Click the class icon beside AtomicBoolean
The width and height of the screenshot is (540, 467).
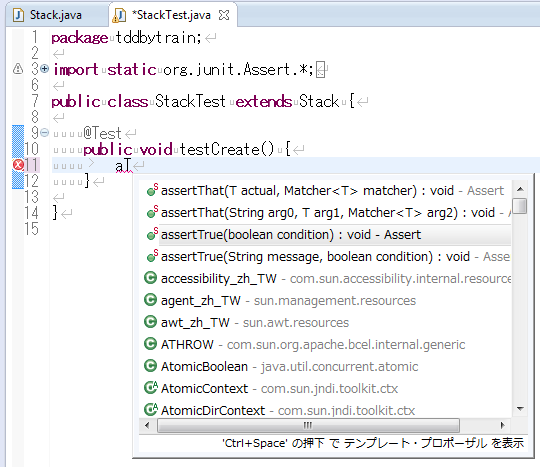point(150,366)
